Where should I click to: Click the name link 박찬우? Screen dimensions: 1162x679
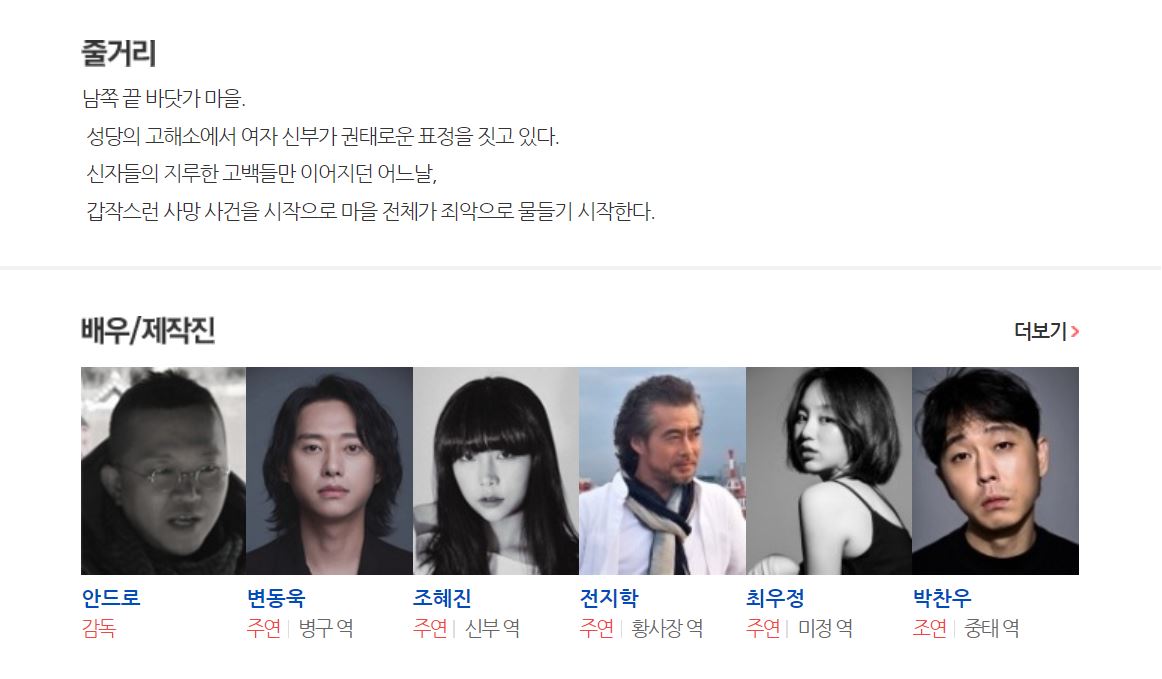pyautogui.click(x=942, y=597)
